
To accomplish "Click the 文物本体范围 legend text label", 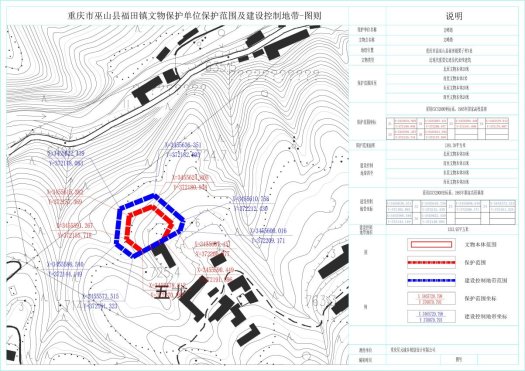I will 480,245.
